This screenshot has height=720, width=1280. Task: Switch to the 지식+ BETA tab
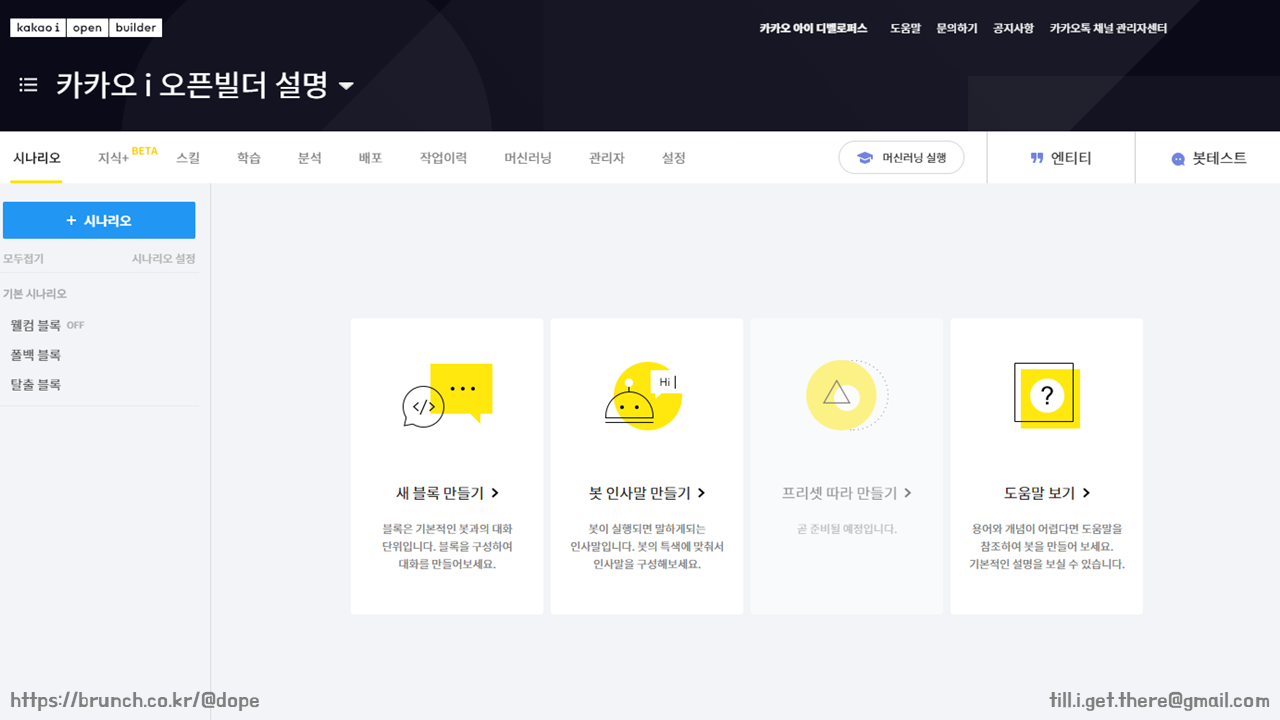[127, 157]
